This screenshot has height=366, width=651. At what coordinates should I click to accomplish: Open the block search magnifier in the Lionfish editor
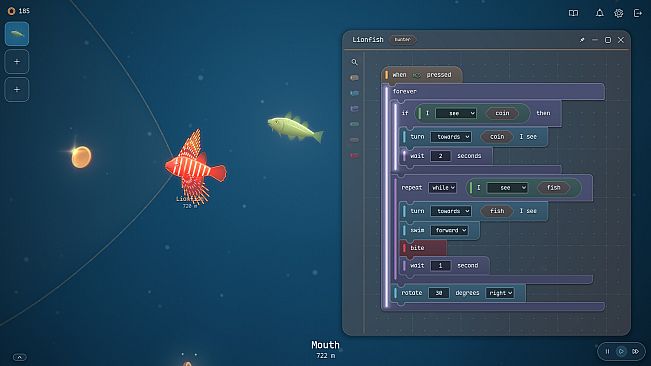click(x=354, y=62)
